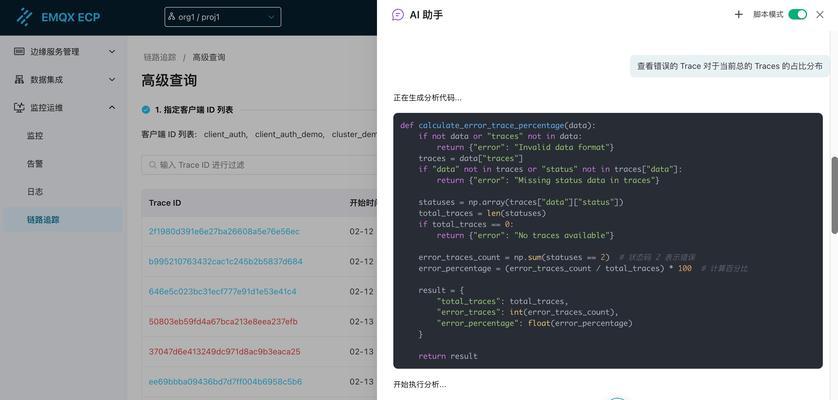The height and width of the screenshot is (400, 838).
Task: Click the 监控运维 monitor icon
Action: 19,107
